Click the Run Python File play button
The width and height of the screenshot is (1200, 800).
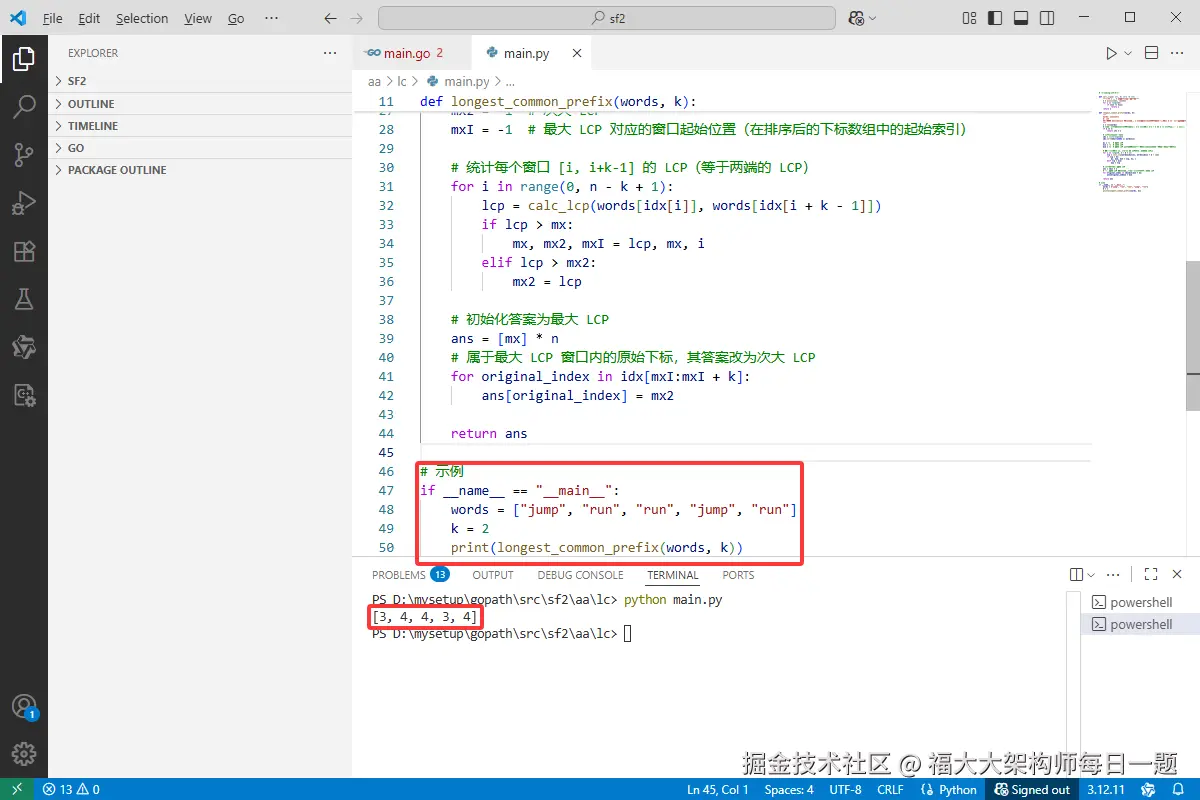pos(1111,53)
